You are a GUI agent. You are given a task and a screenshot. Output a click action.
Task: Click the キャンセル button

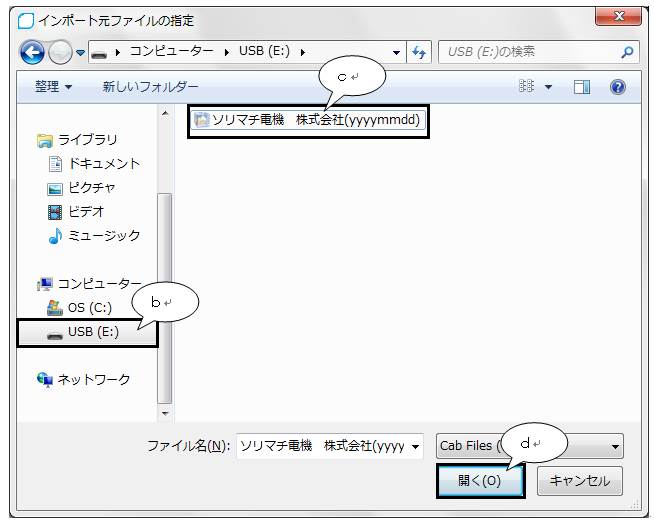580,481
